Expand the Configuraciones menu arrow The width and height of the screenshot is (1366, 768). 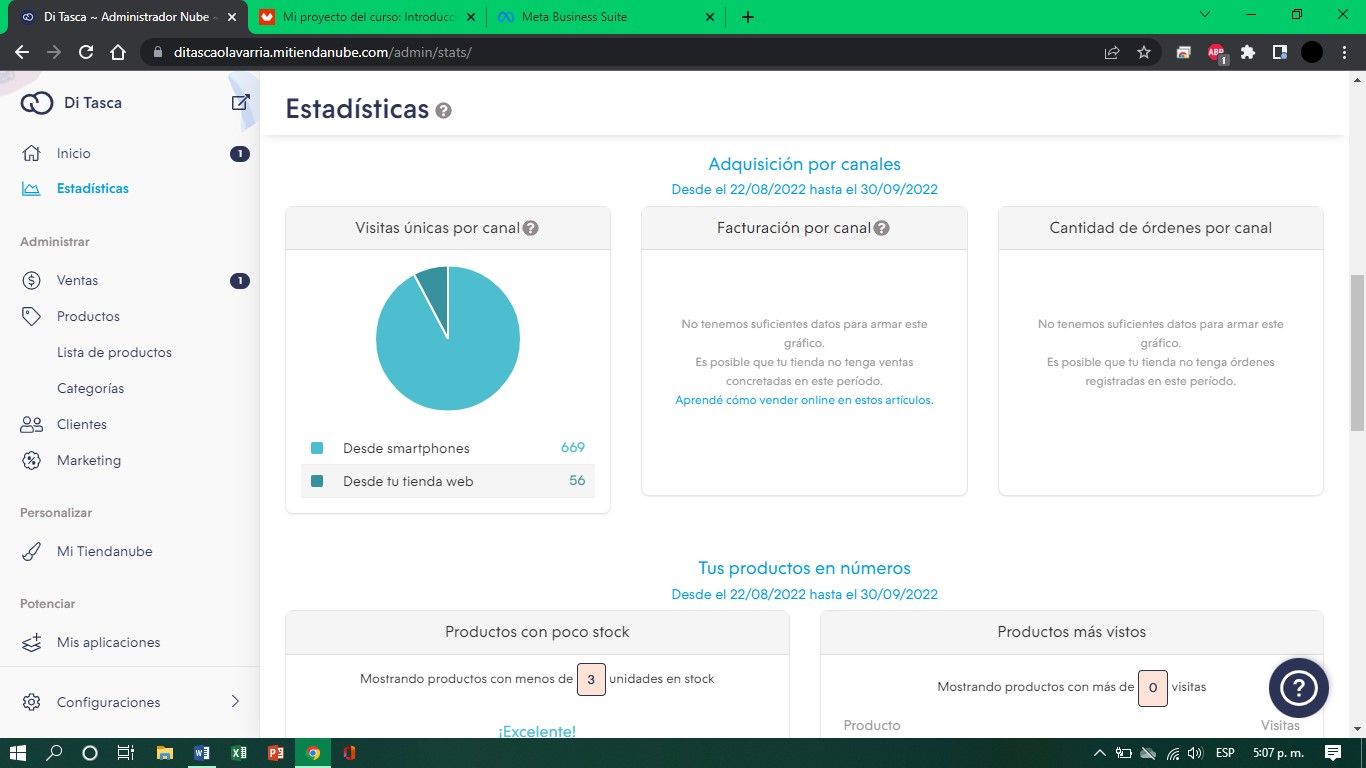[x=236, y=702]
